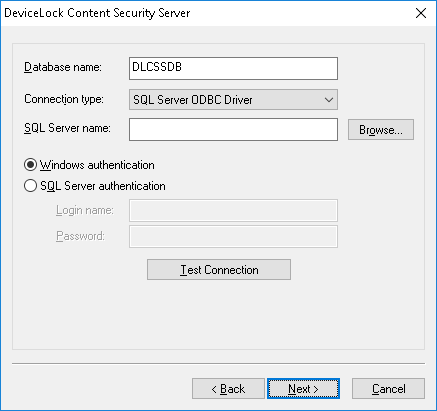This screenshot has height=411, width=437.
Task: Click the greyed-out Login name field
Action: 233,210
